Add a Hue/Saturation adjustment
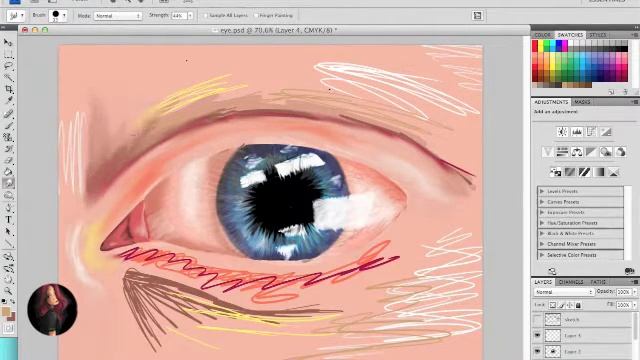Image resolution: width=640 pixels, height=360 pixels. (x=562, y=152)
